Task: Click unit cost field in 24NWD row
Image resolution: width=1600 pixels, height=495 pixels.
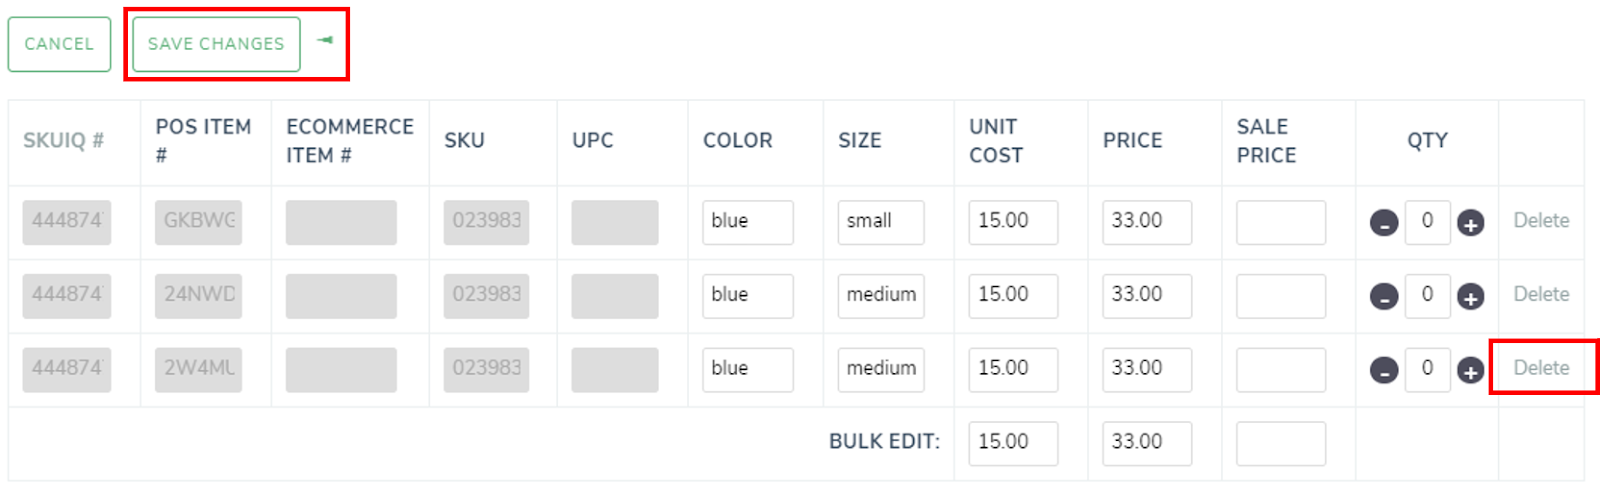Action: coord(1012,296)
